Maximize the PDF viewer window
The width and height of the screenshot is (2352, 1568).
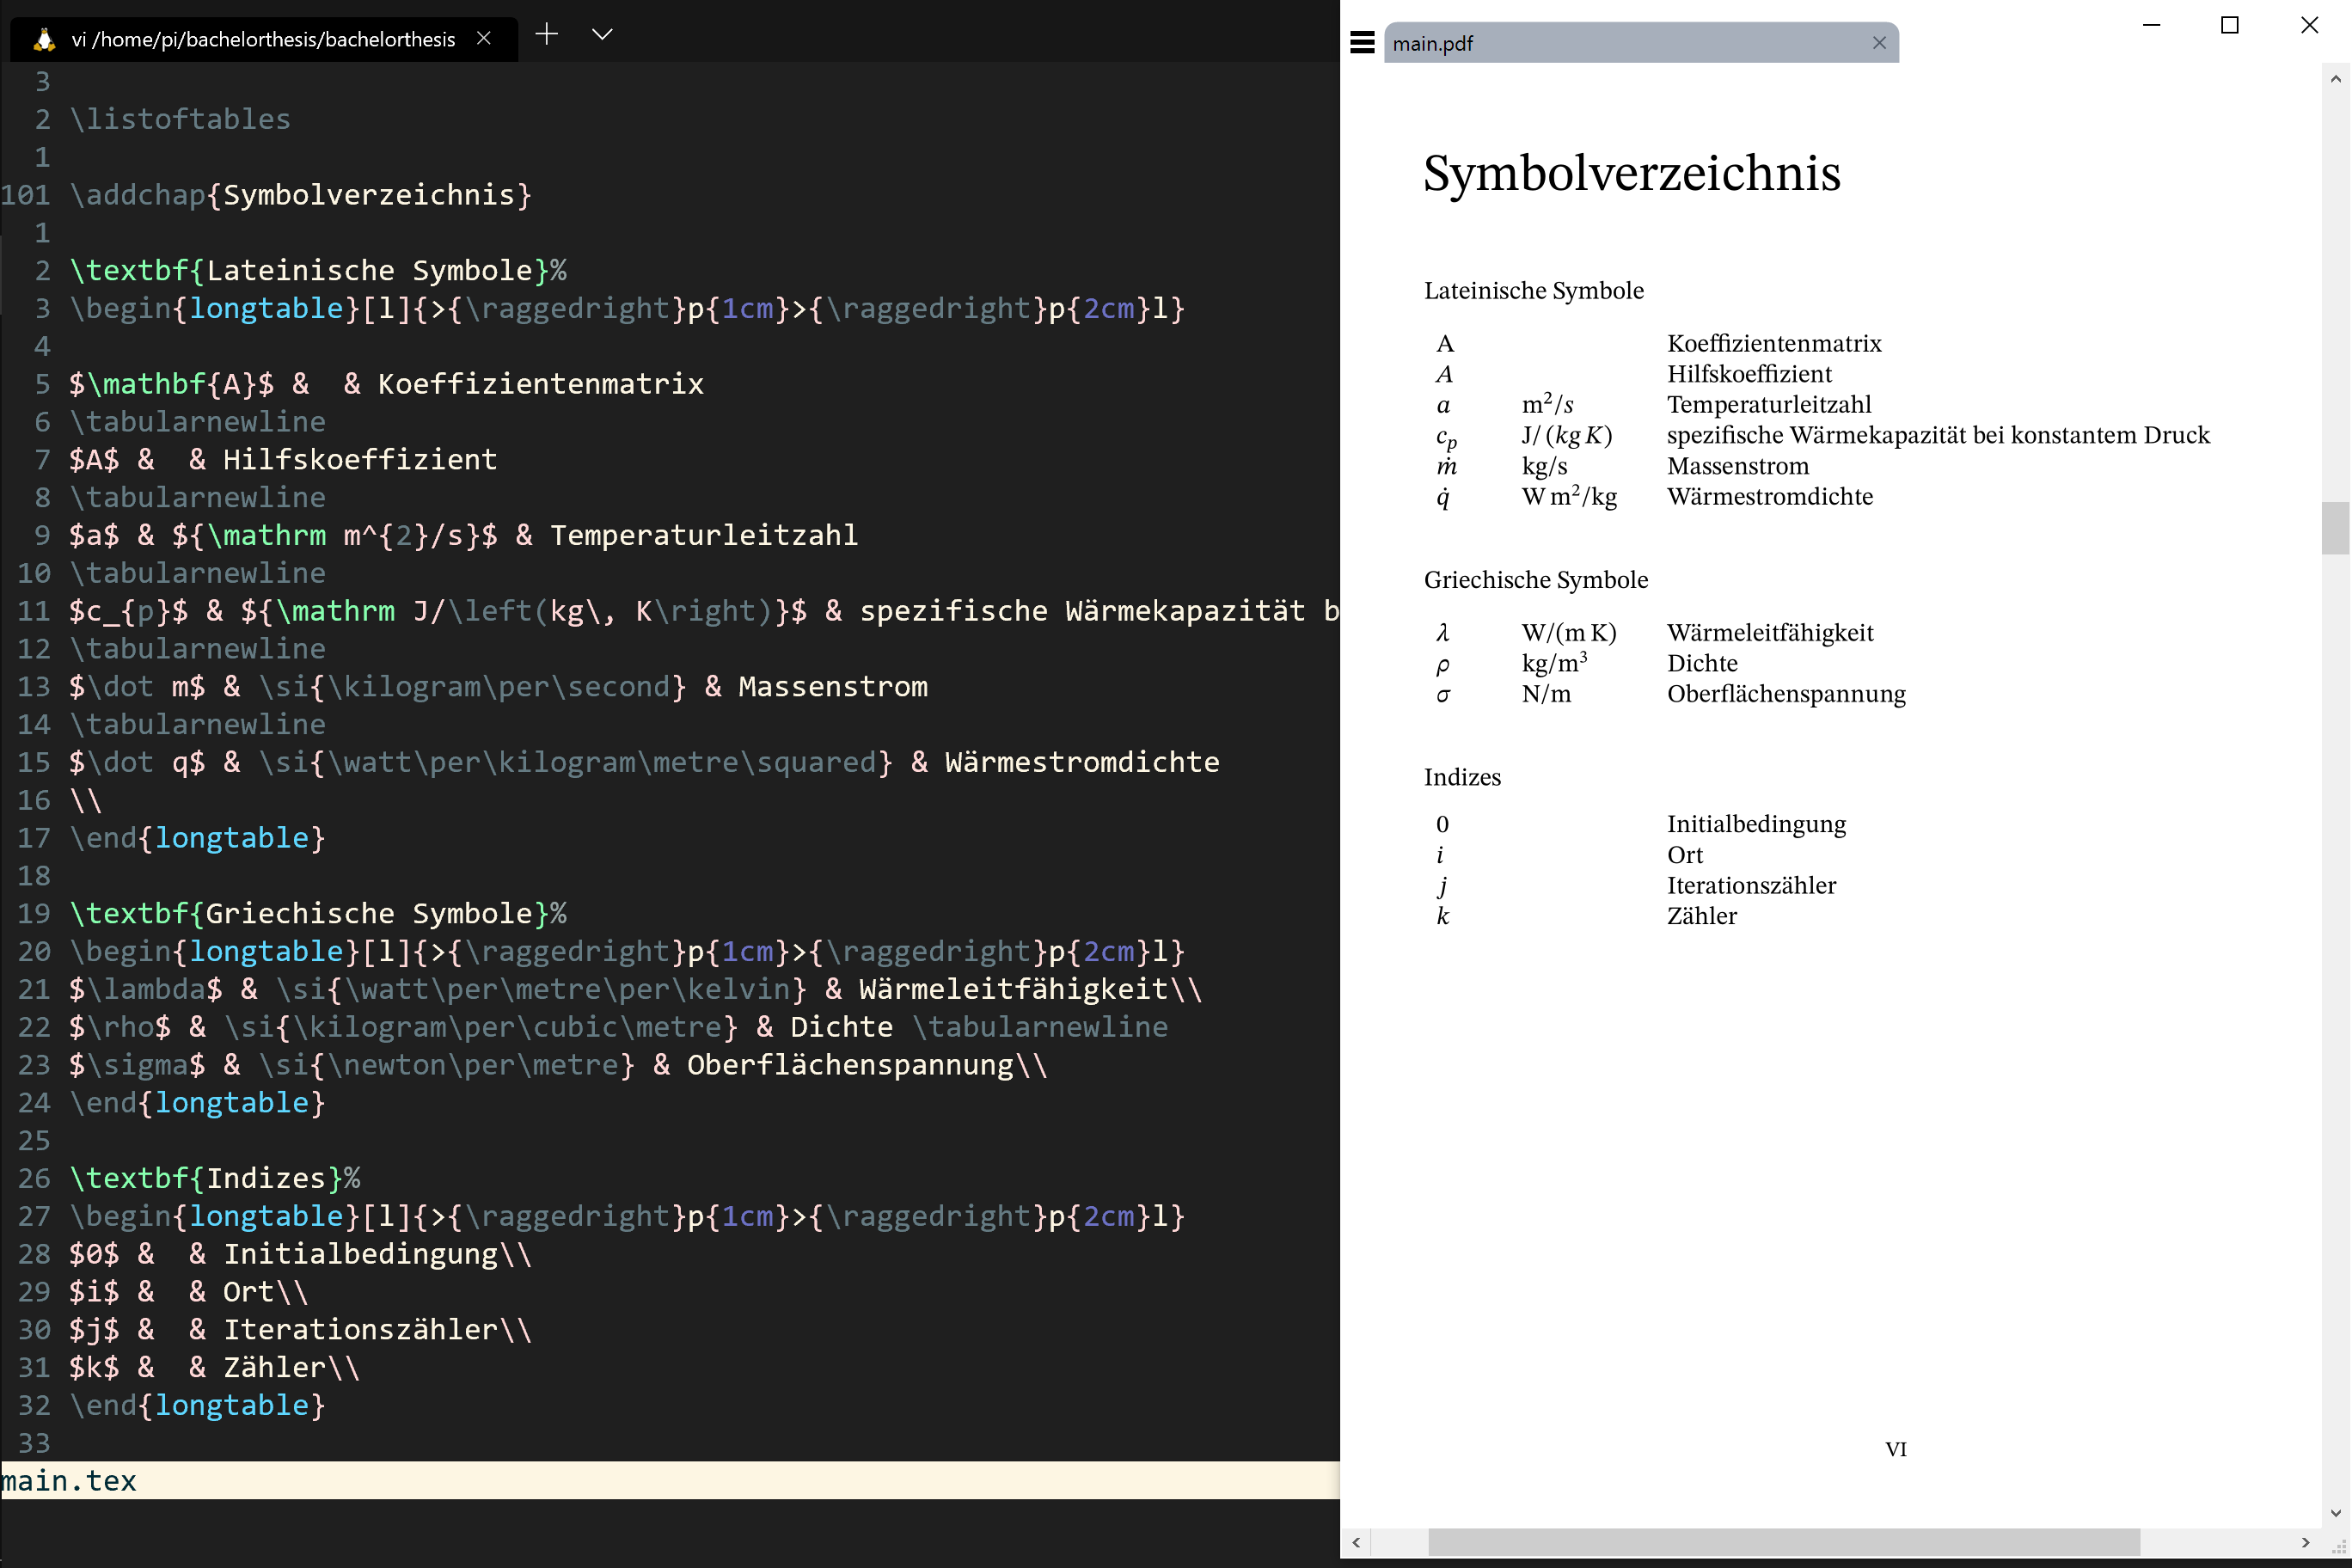[x=2229, y=26]
